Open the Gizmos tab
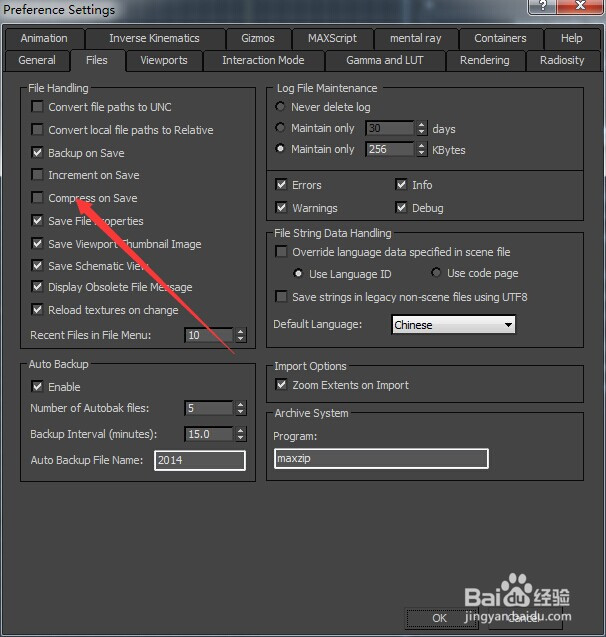 pos(258,39)
